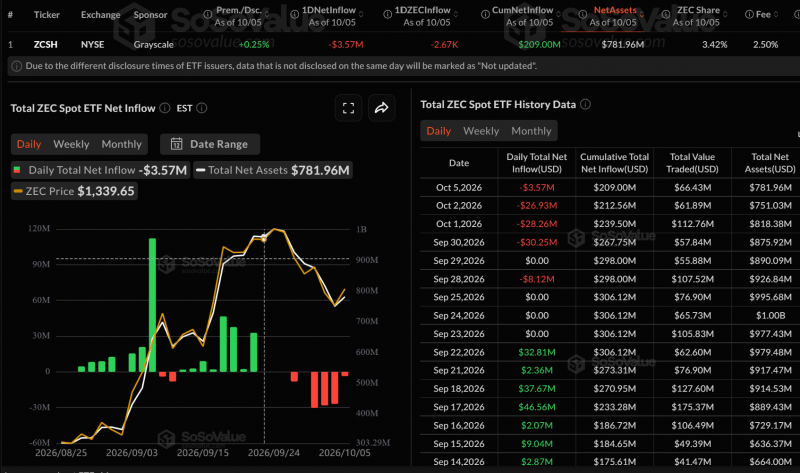Sort by CumNetInflow column arrows

coord(558,15)
